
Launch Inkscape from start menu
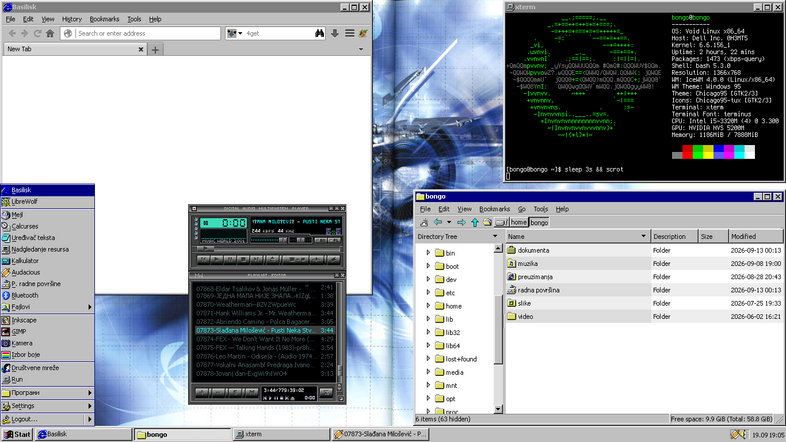[x=47, y=320]
